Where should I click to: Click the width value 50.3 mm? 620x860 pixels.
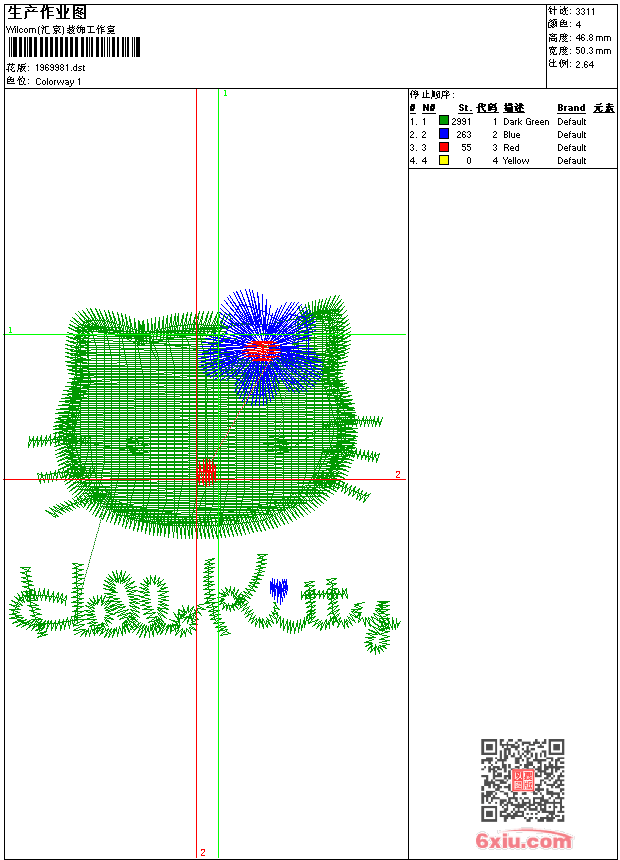(593, 50)
